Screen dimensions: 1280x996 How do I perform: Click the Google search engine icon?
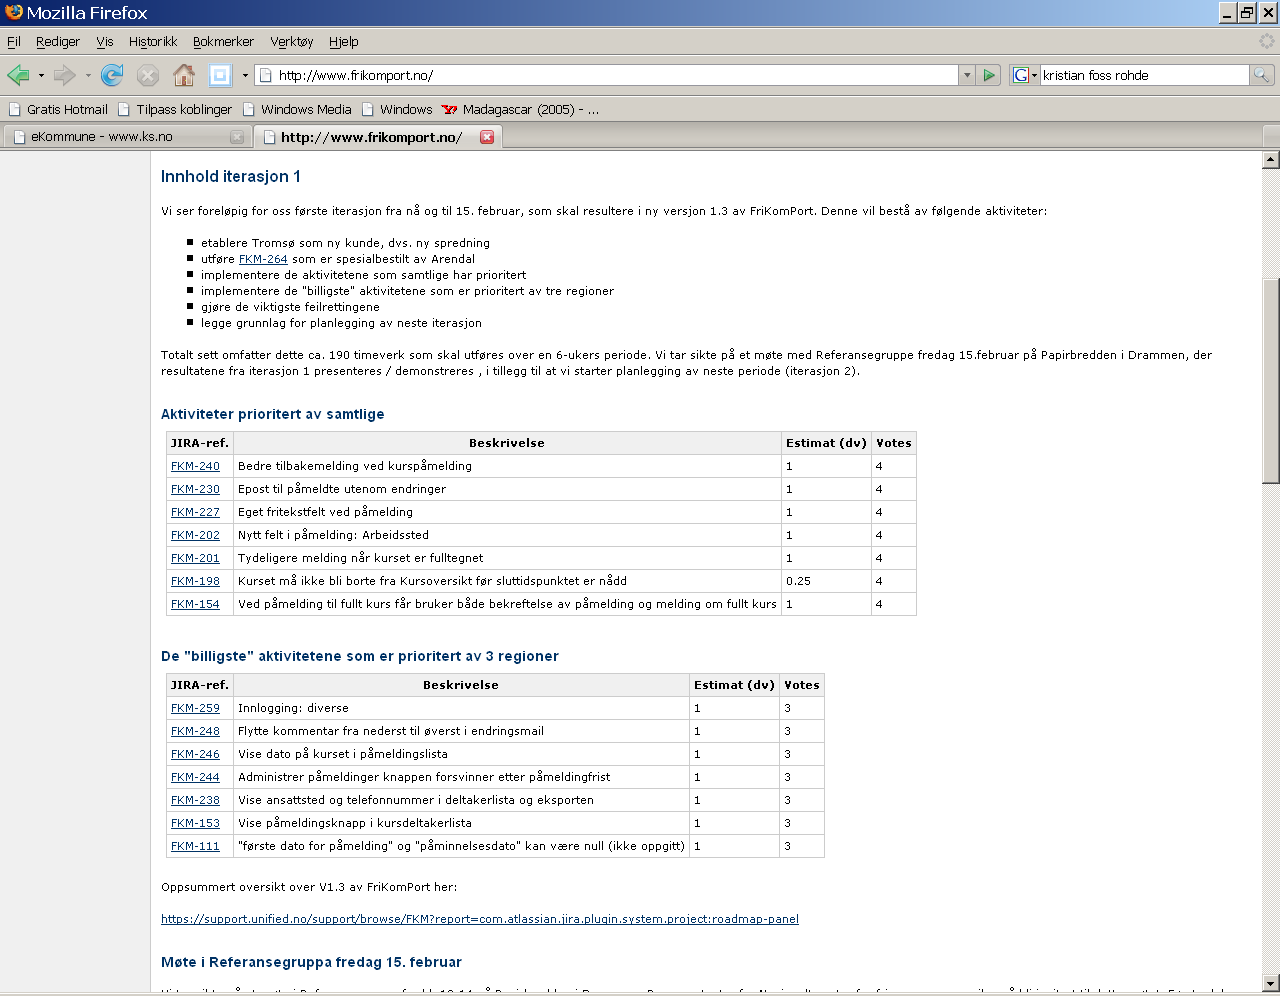tap(1020, 75)
